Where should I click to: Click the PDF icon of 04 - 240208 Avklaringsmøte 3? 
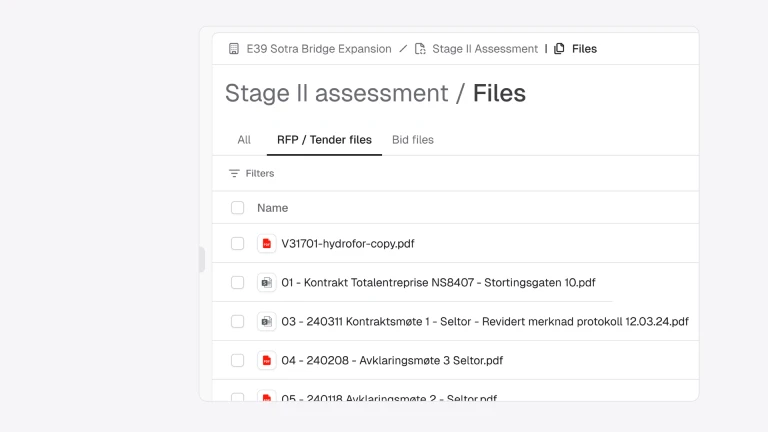(266, 360)
